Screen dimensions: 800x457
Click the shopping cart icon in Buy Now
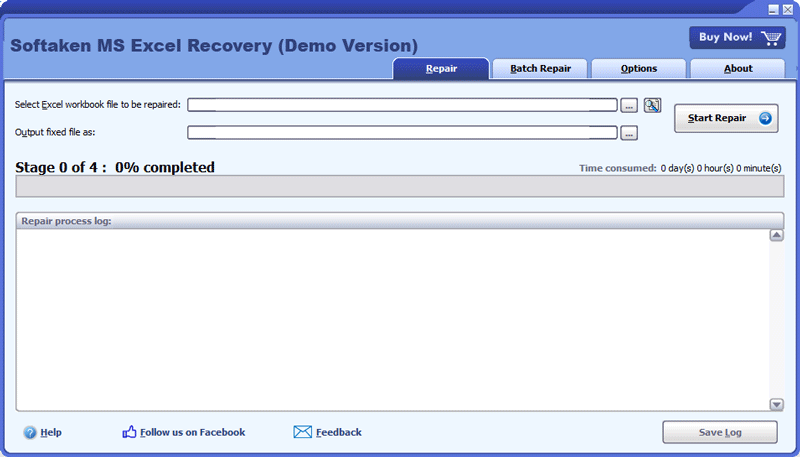tap(771, 38)
